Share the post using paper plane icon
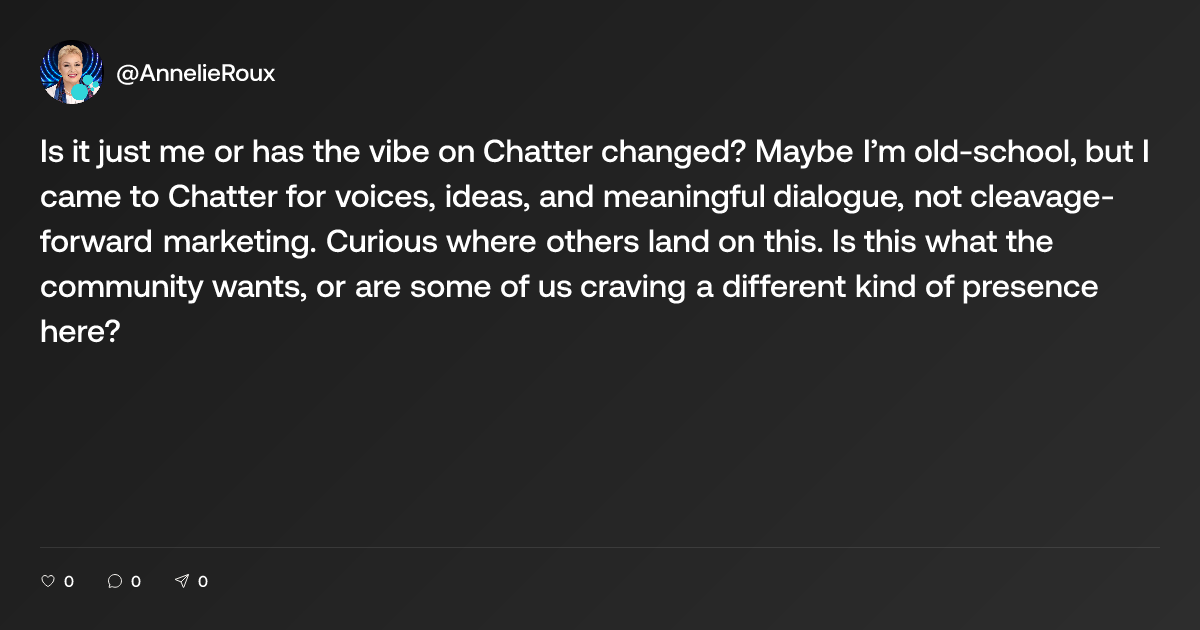The height and width of the screenshot is (630, 1200). tap(182, 581)
